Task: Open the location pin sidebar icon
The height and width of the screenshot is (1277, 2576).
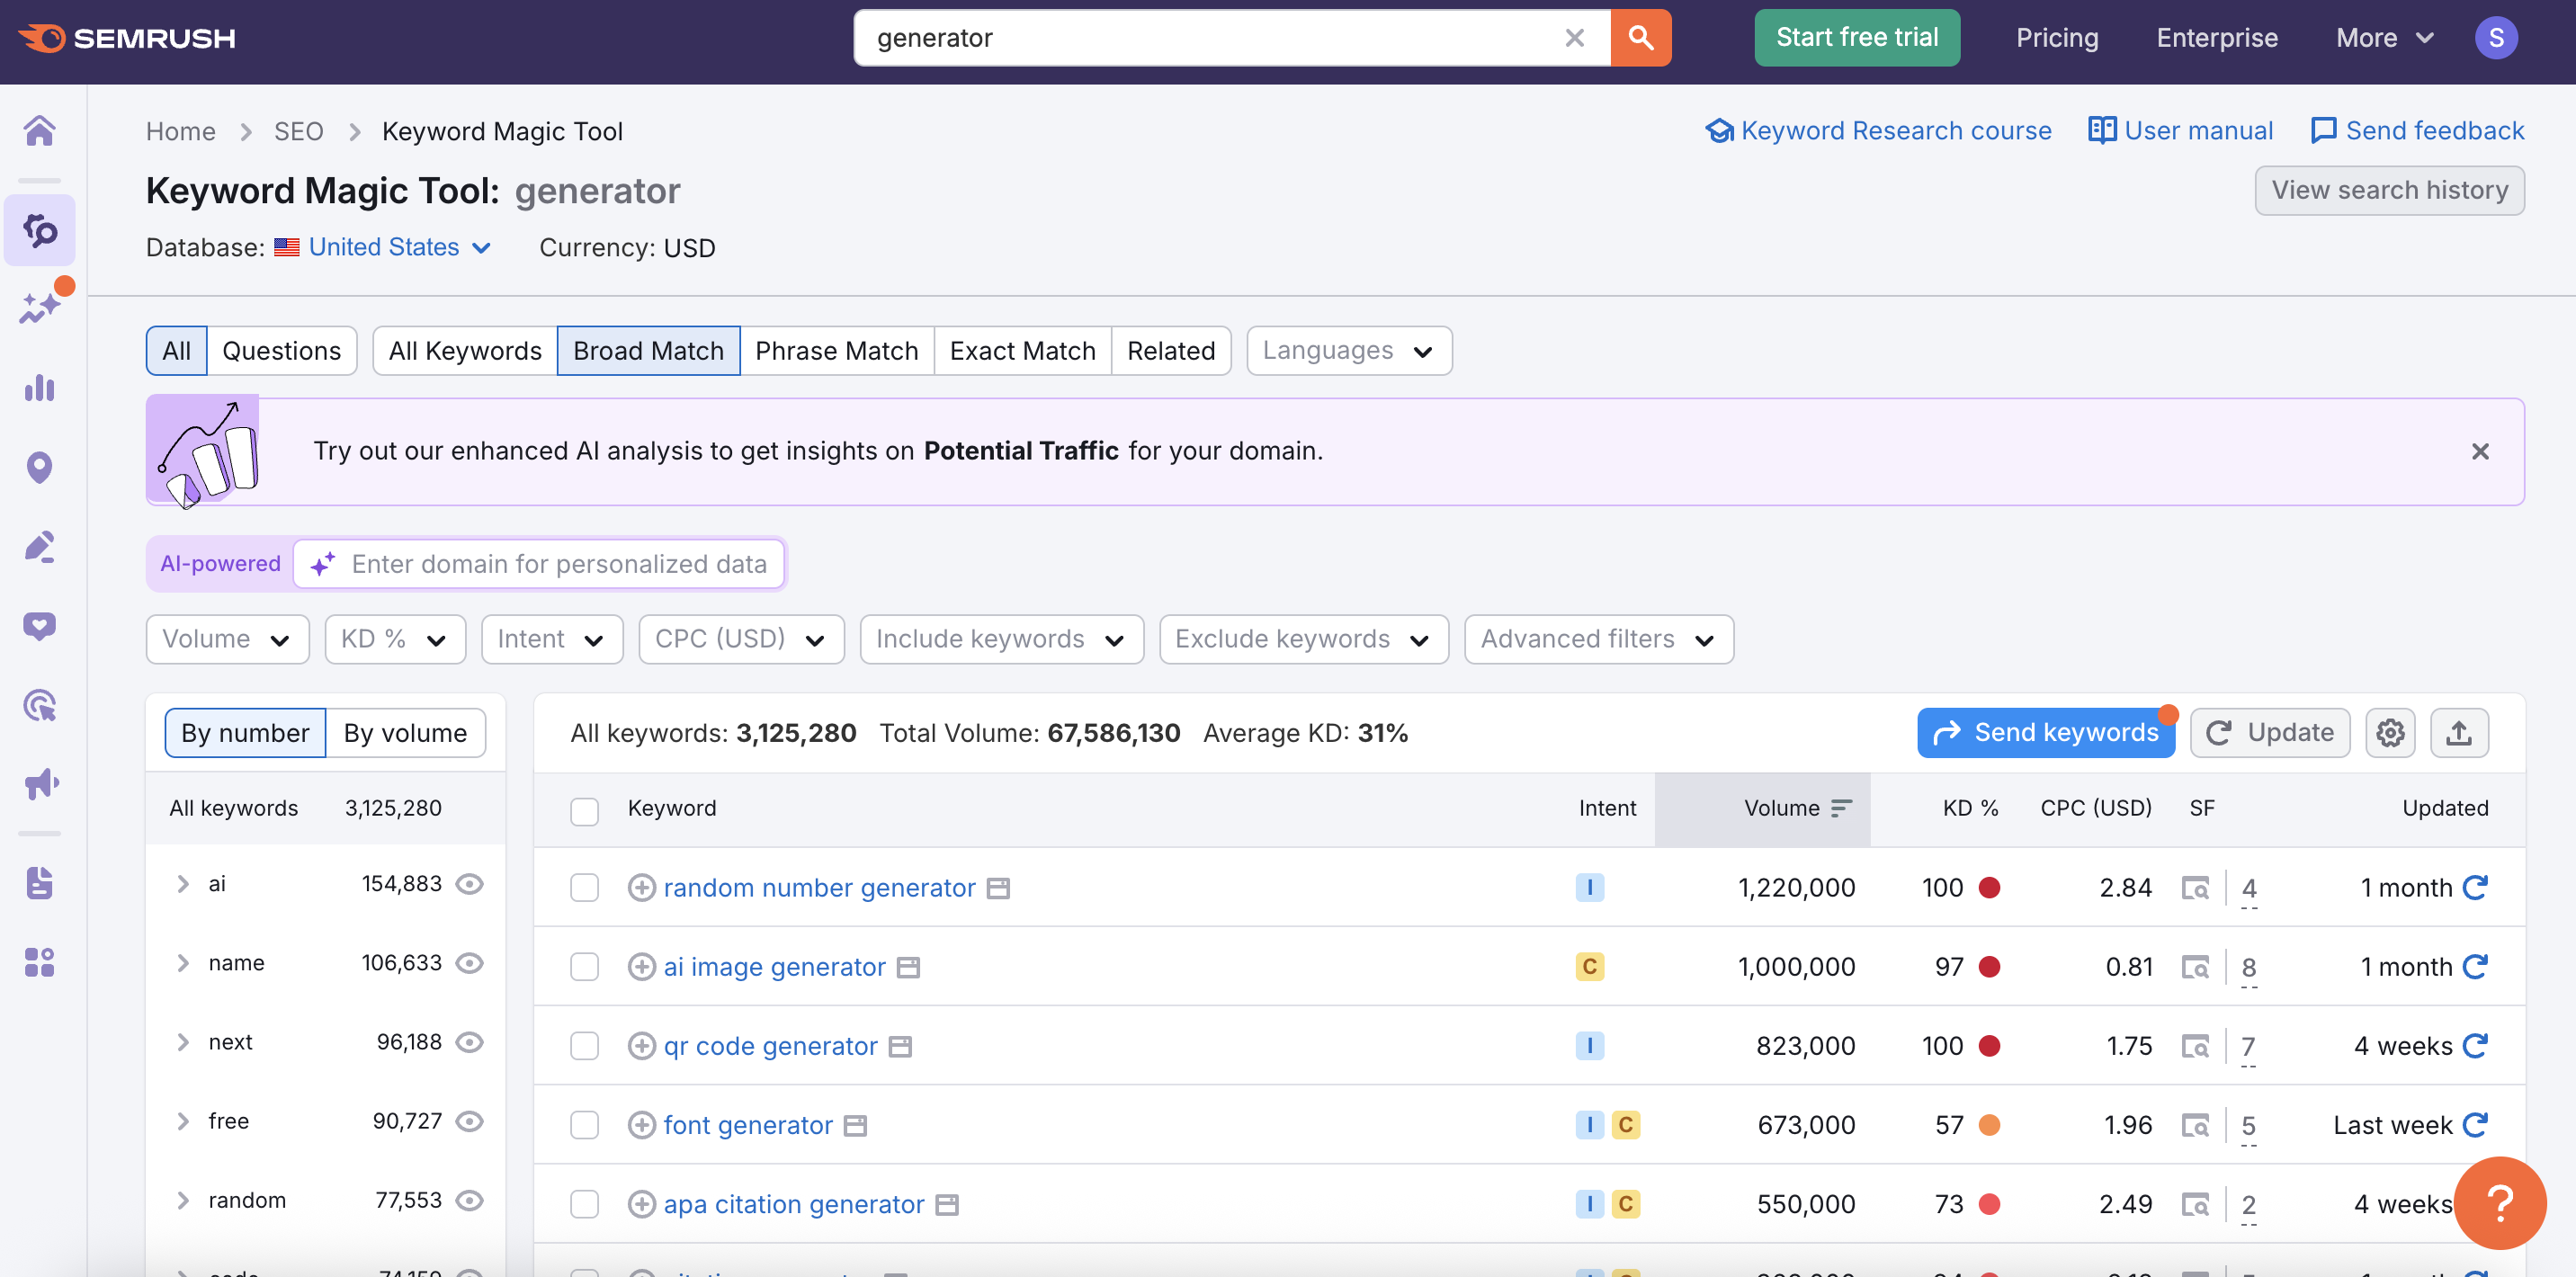Action: click(40, 467)
